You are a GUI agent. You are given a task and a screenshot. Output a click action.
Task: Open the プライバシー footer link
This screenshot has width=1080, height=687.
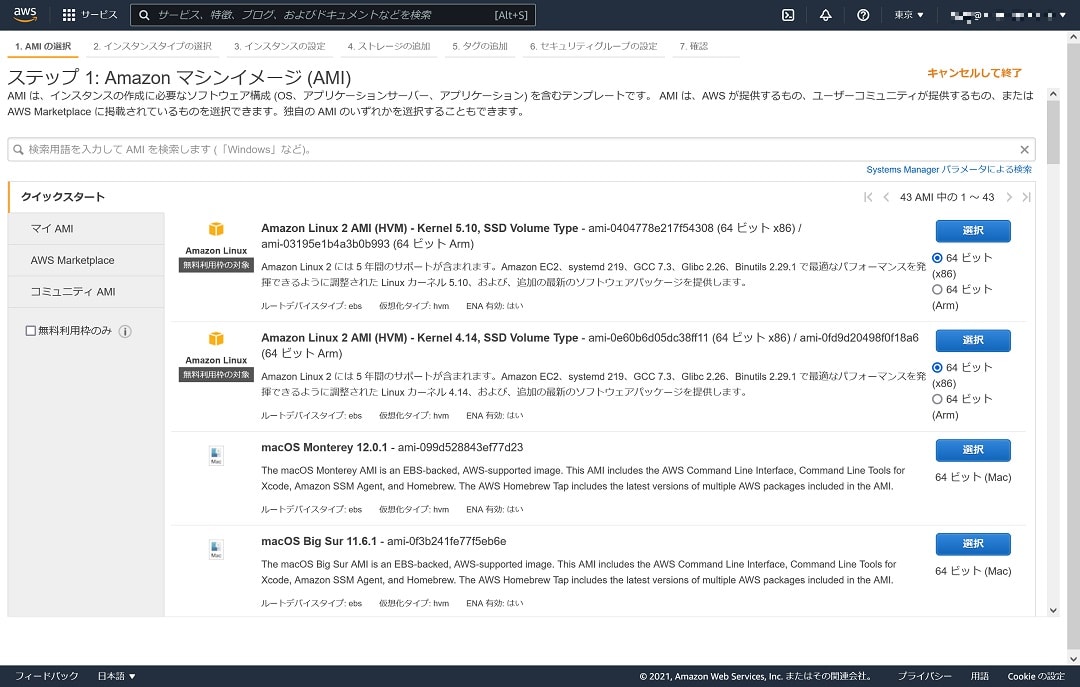[924, 676]
